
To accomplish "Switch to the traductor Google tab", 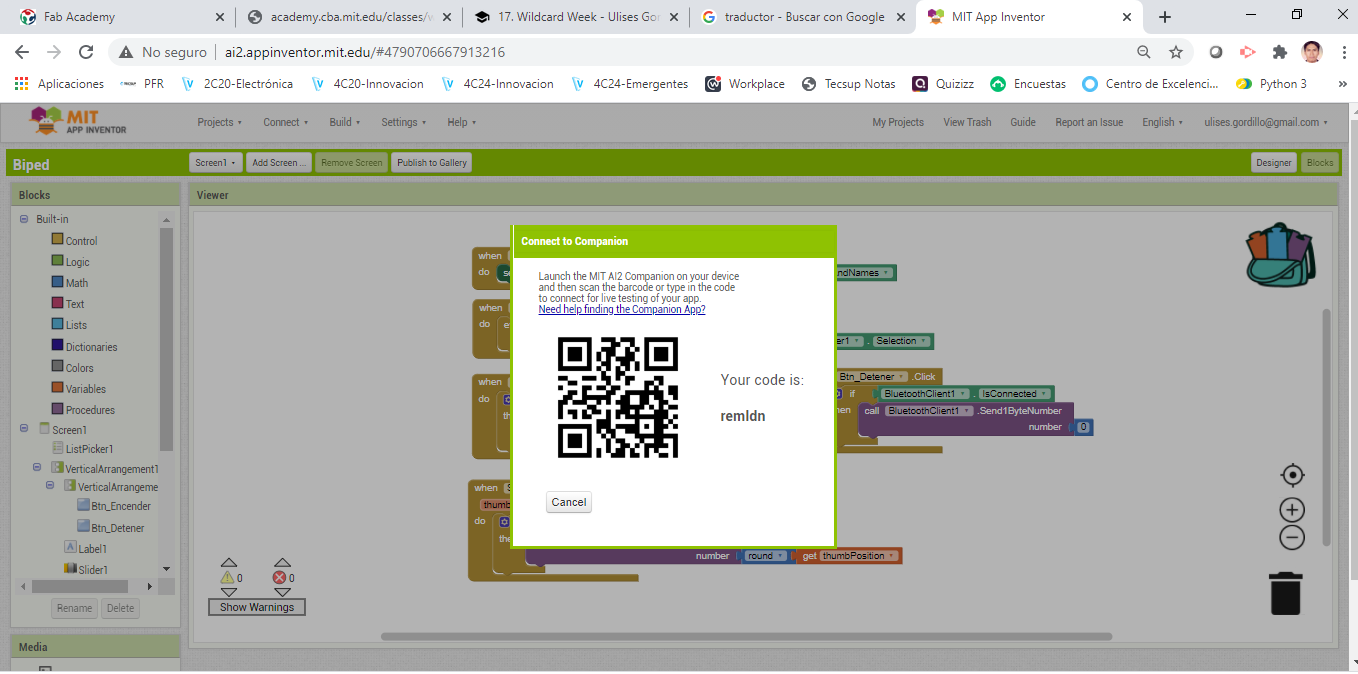I will (x=802, y=17).
